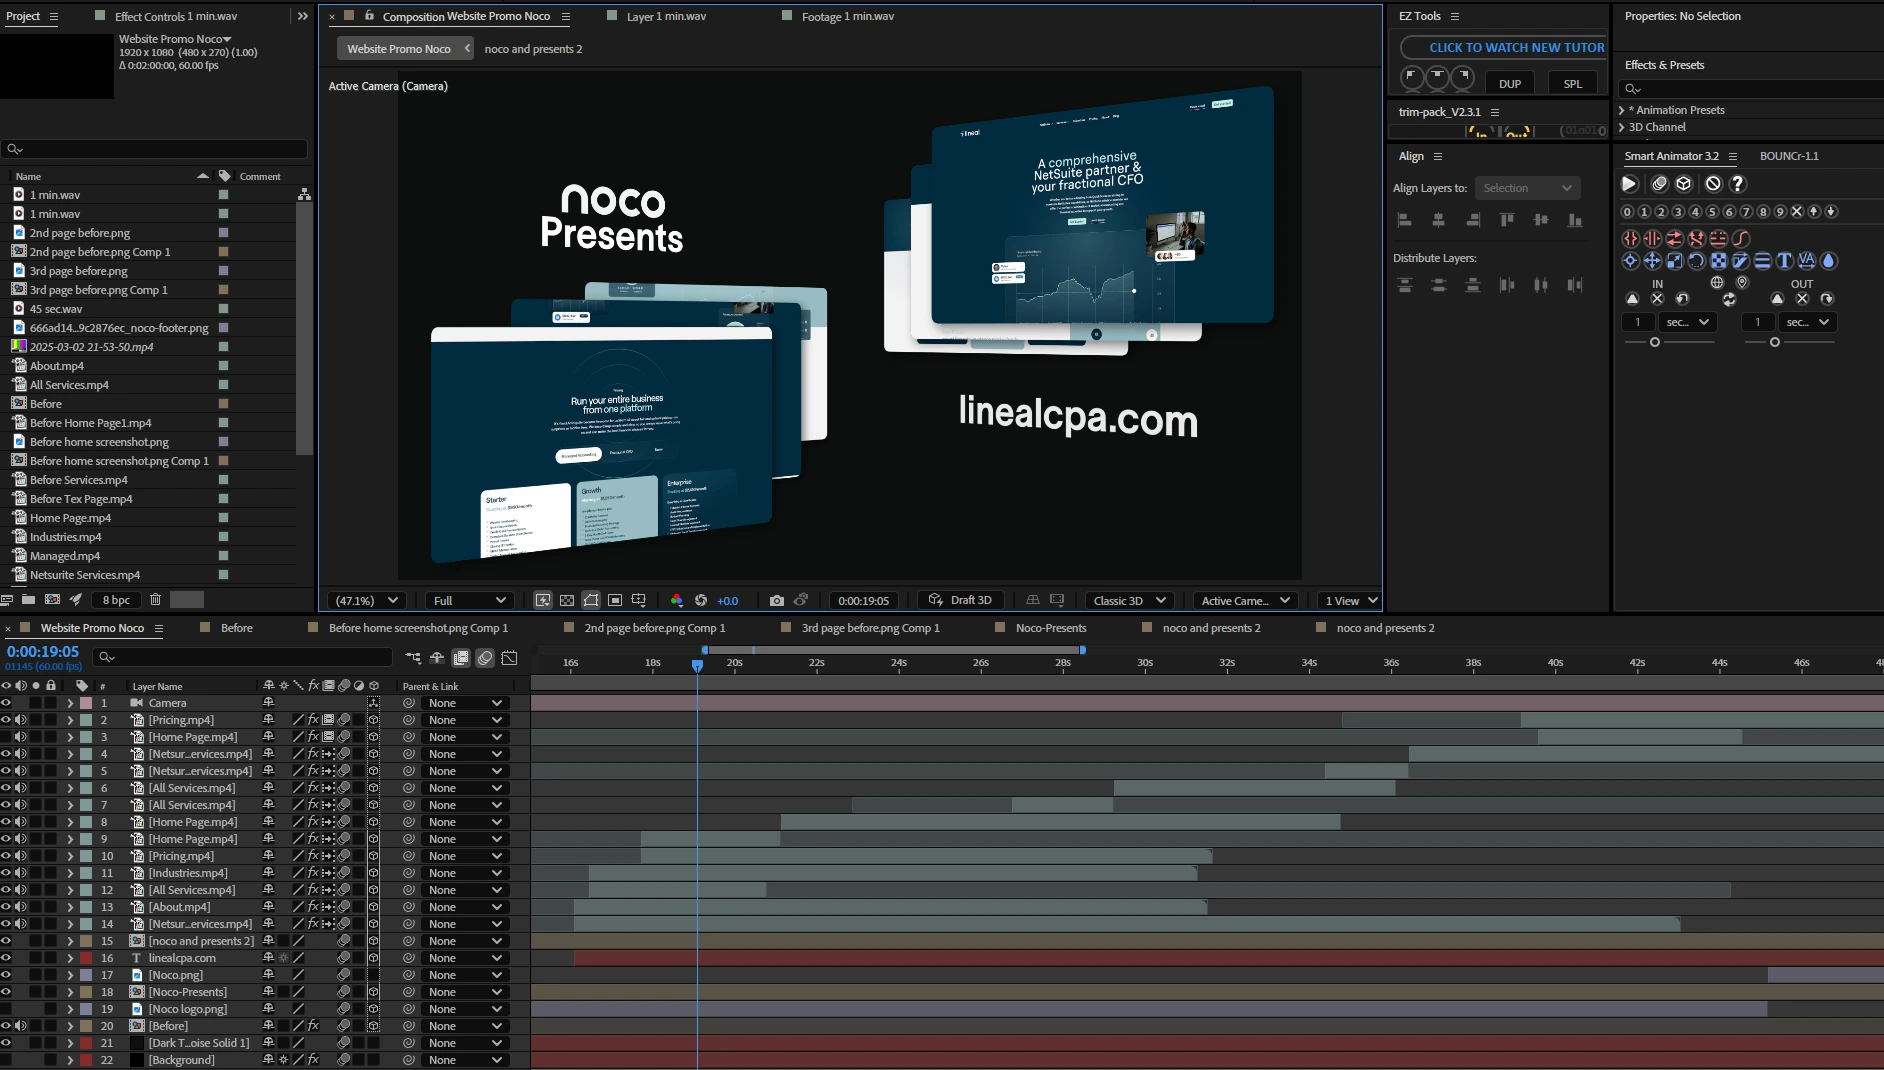The width and height of the screenshot is (1884, 1070).
Task: Select the Region of Interest tool
Action: [x=614, y=600]
